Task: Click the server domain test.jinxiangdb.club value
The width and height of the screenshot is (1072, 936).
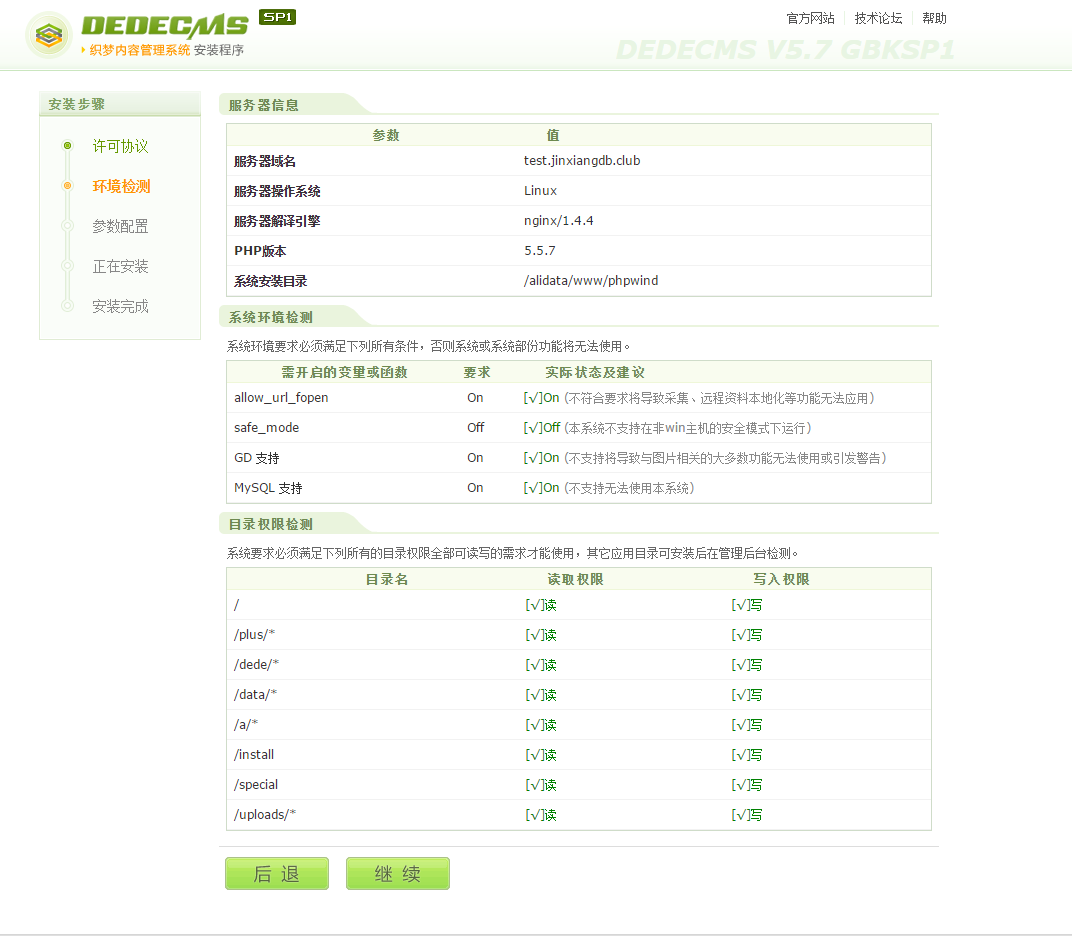Action: (582, 161)
